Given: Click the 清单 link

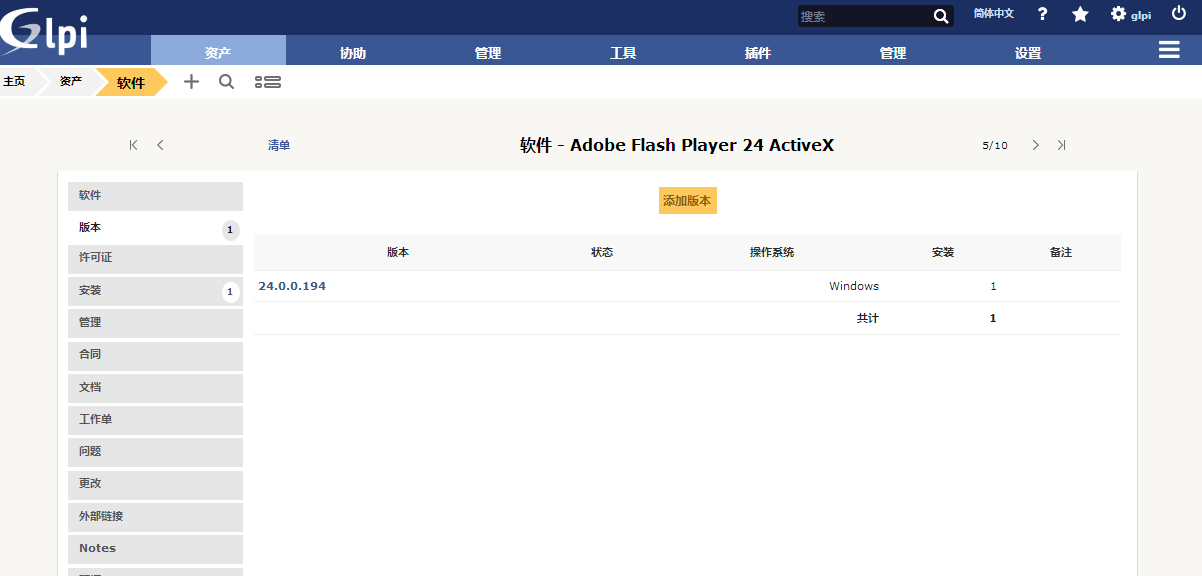Looking at the screenshot, I should pyautogui.click(x=279, y=145).
